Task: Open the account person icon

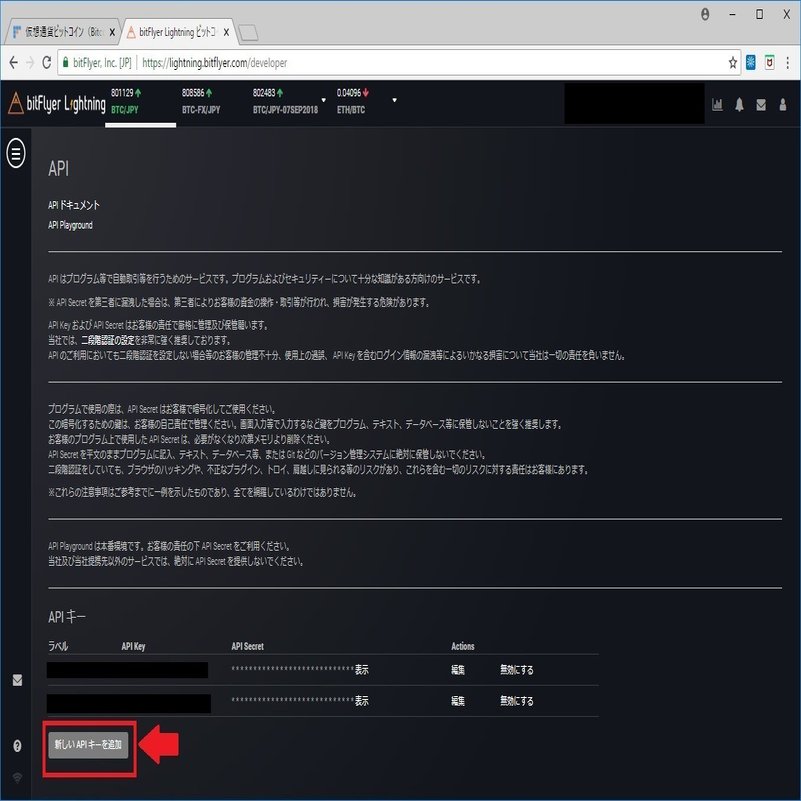Action: (x=783, y=103)
